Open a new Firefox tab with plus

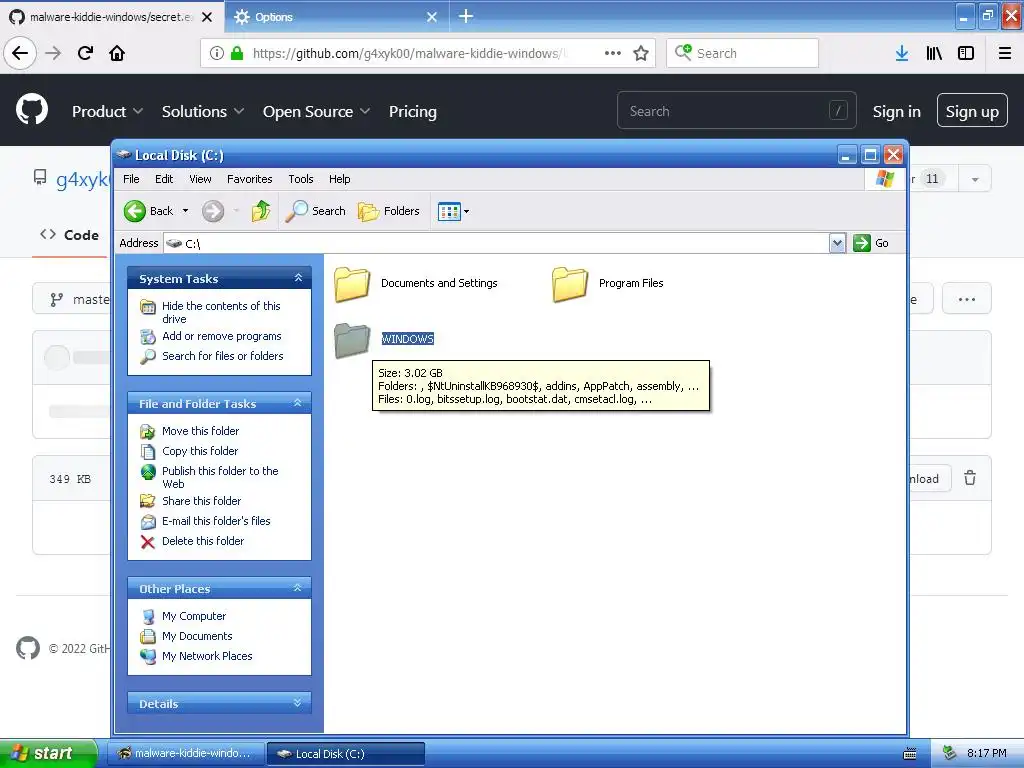(x=466, y=16)
